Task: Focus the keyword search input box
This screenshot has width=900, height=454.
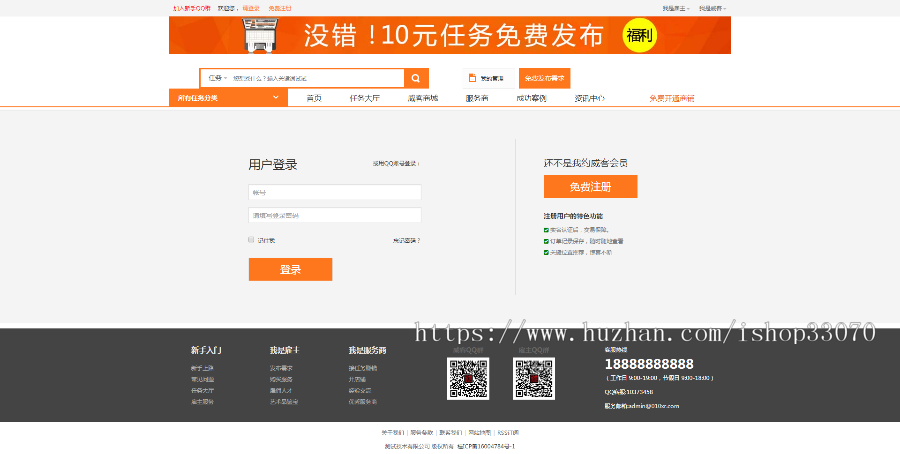Action: [317, 78]
